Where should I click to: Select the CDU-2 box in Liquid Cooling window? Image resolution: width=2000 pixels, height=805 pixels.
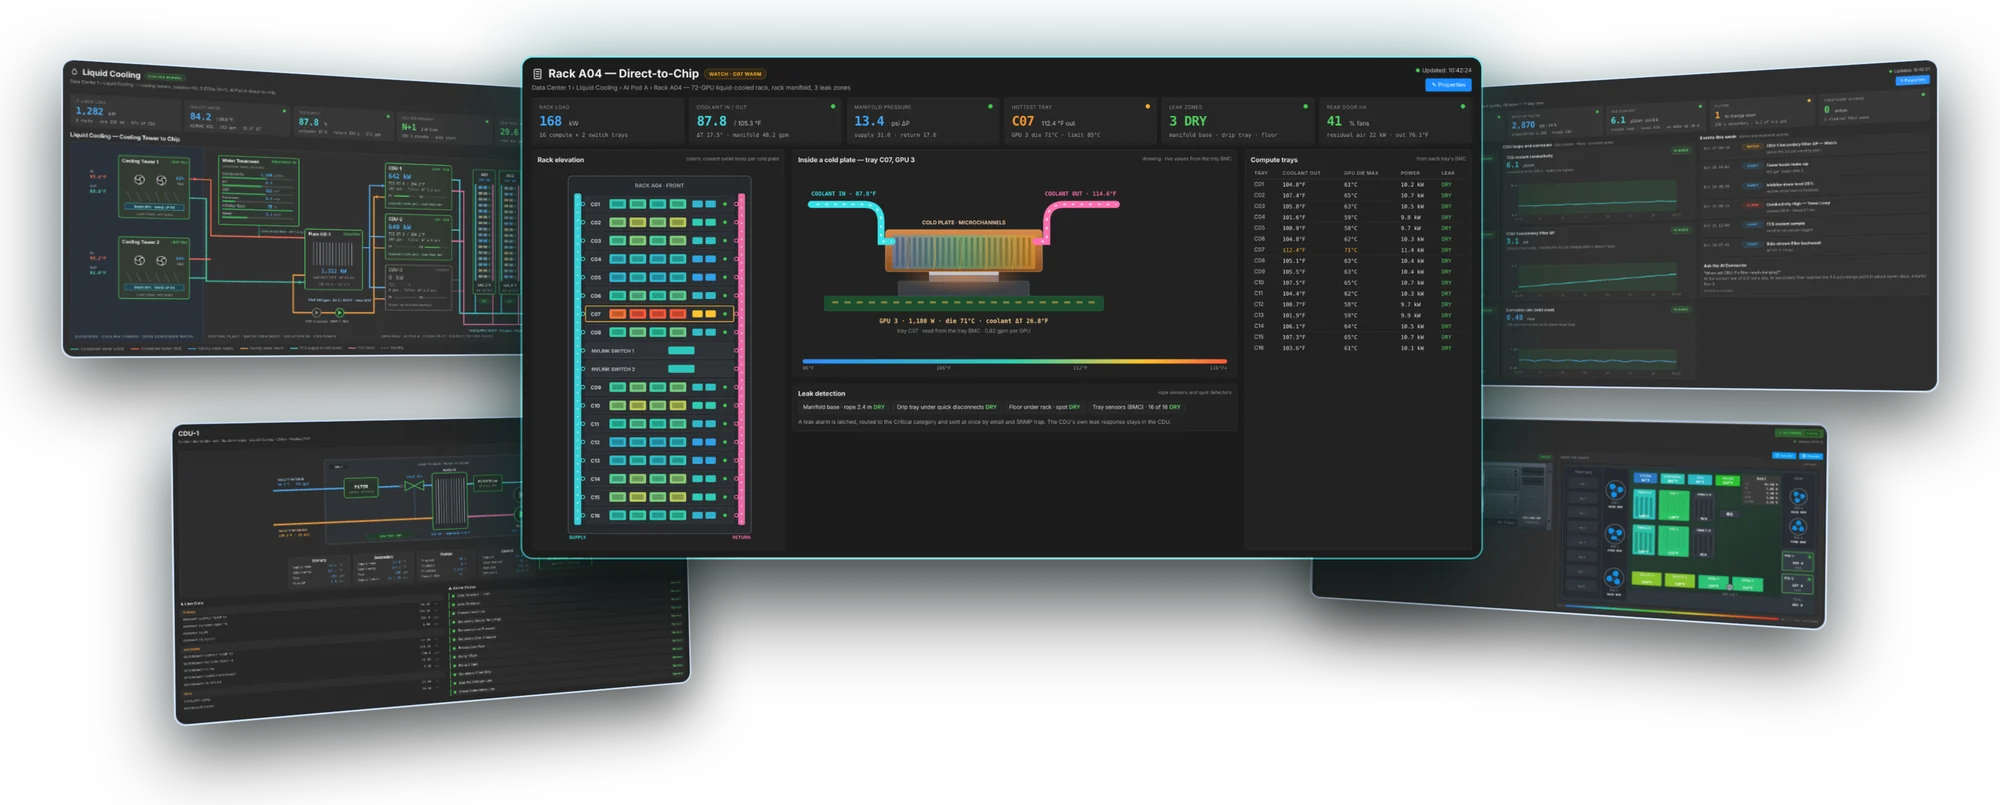pyautogui.click(x=418, y=238)
